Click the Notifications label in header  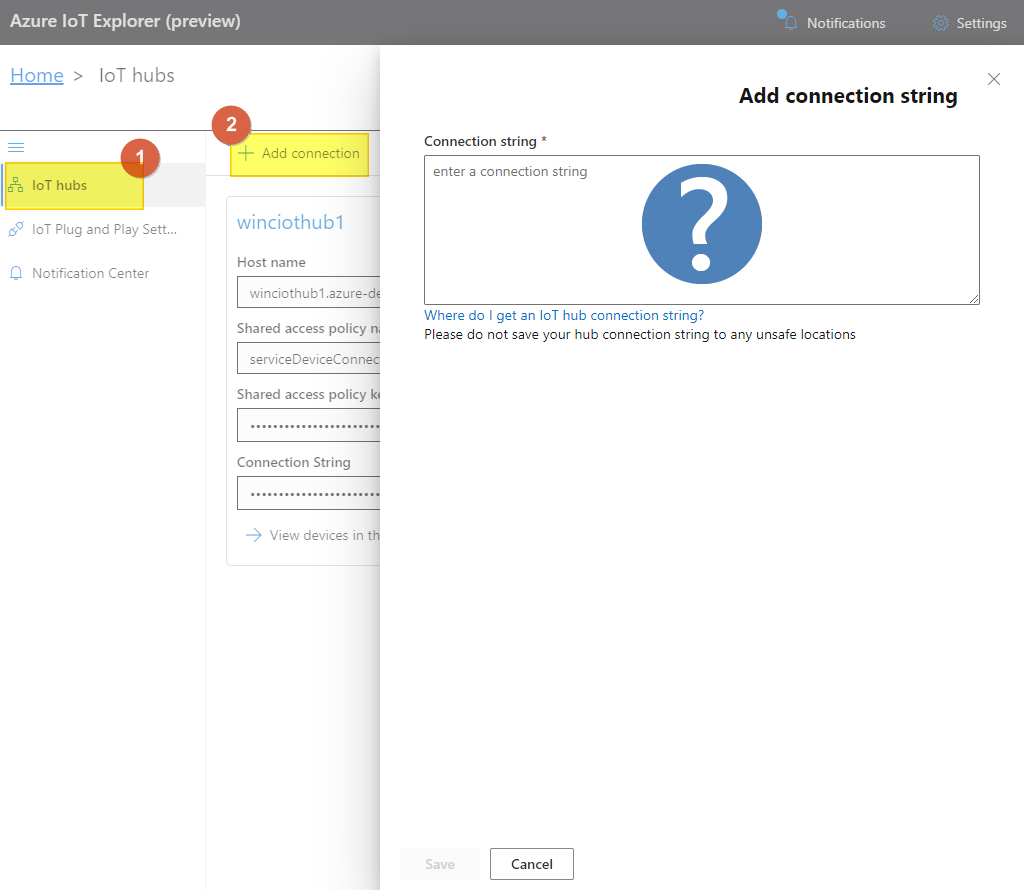tap(846, 23)
